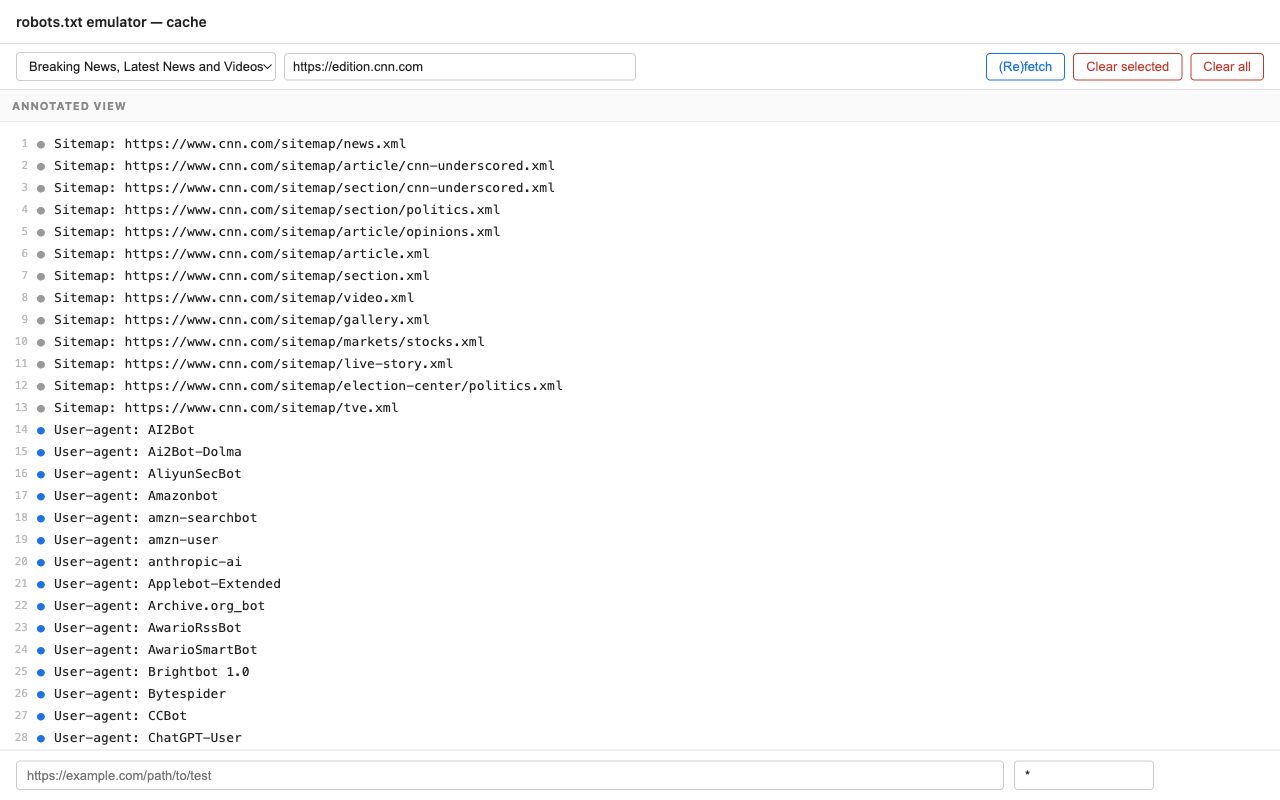Screen dimensions: 1280x800
Task: Click the gray dot beside section/politics.xml line
Action: (41, 210)
